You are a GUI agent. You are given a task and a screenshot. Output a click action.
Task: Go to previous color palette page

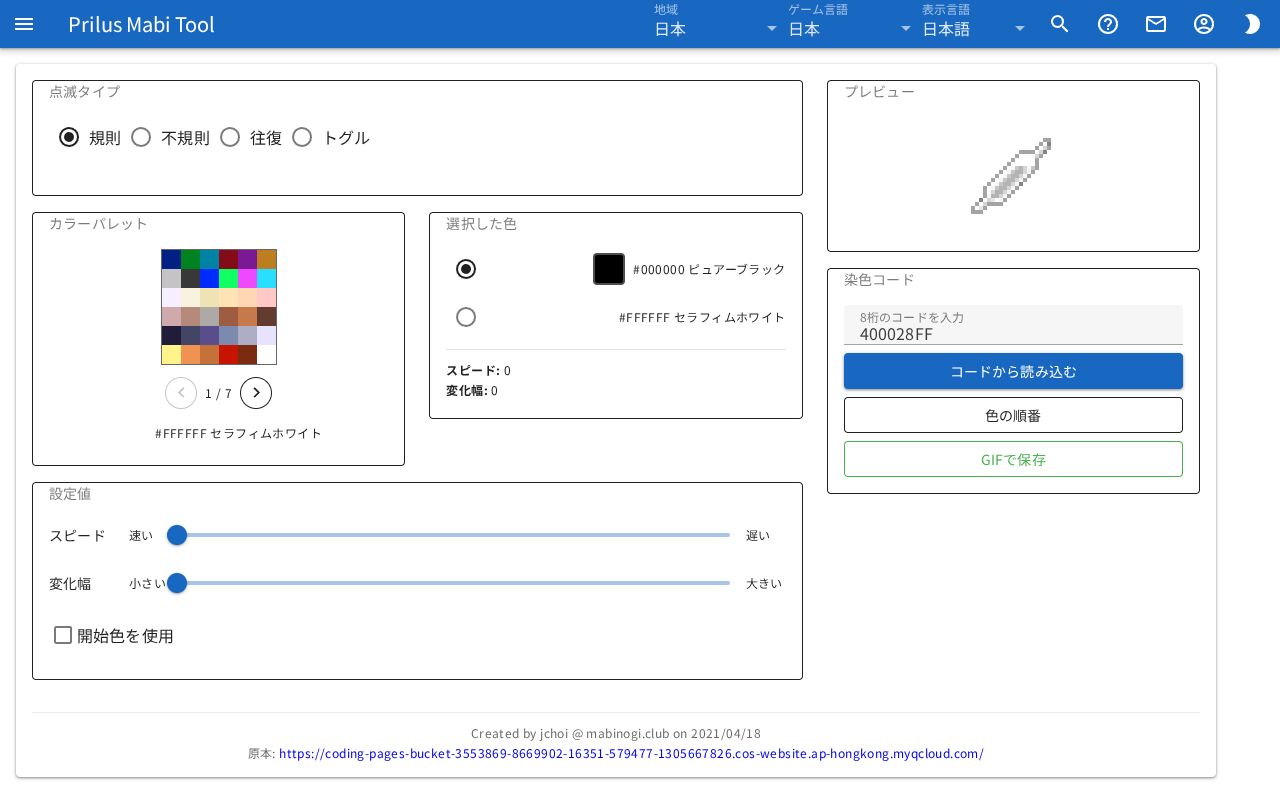(x=181, y=393)
